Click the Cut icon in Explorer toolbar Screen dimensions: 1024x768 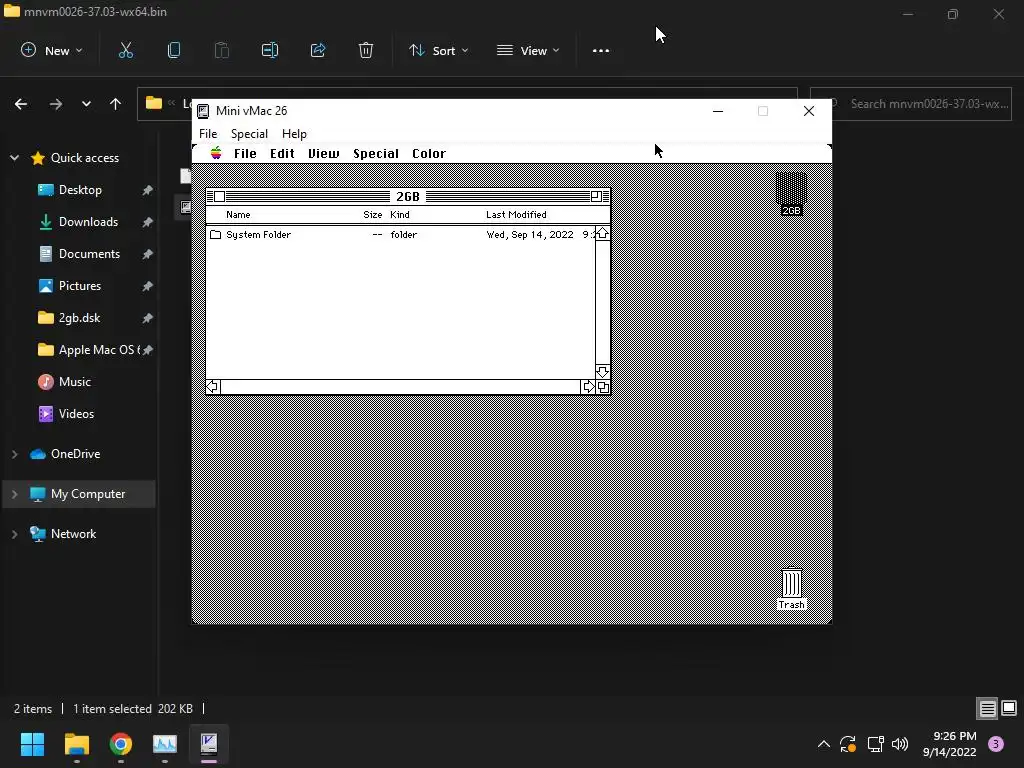[x=125, y=50]
